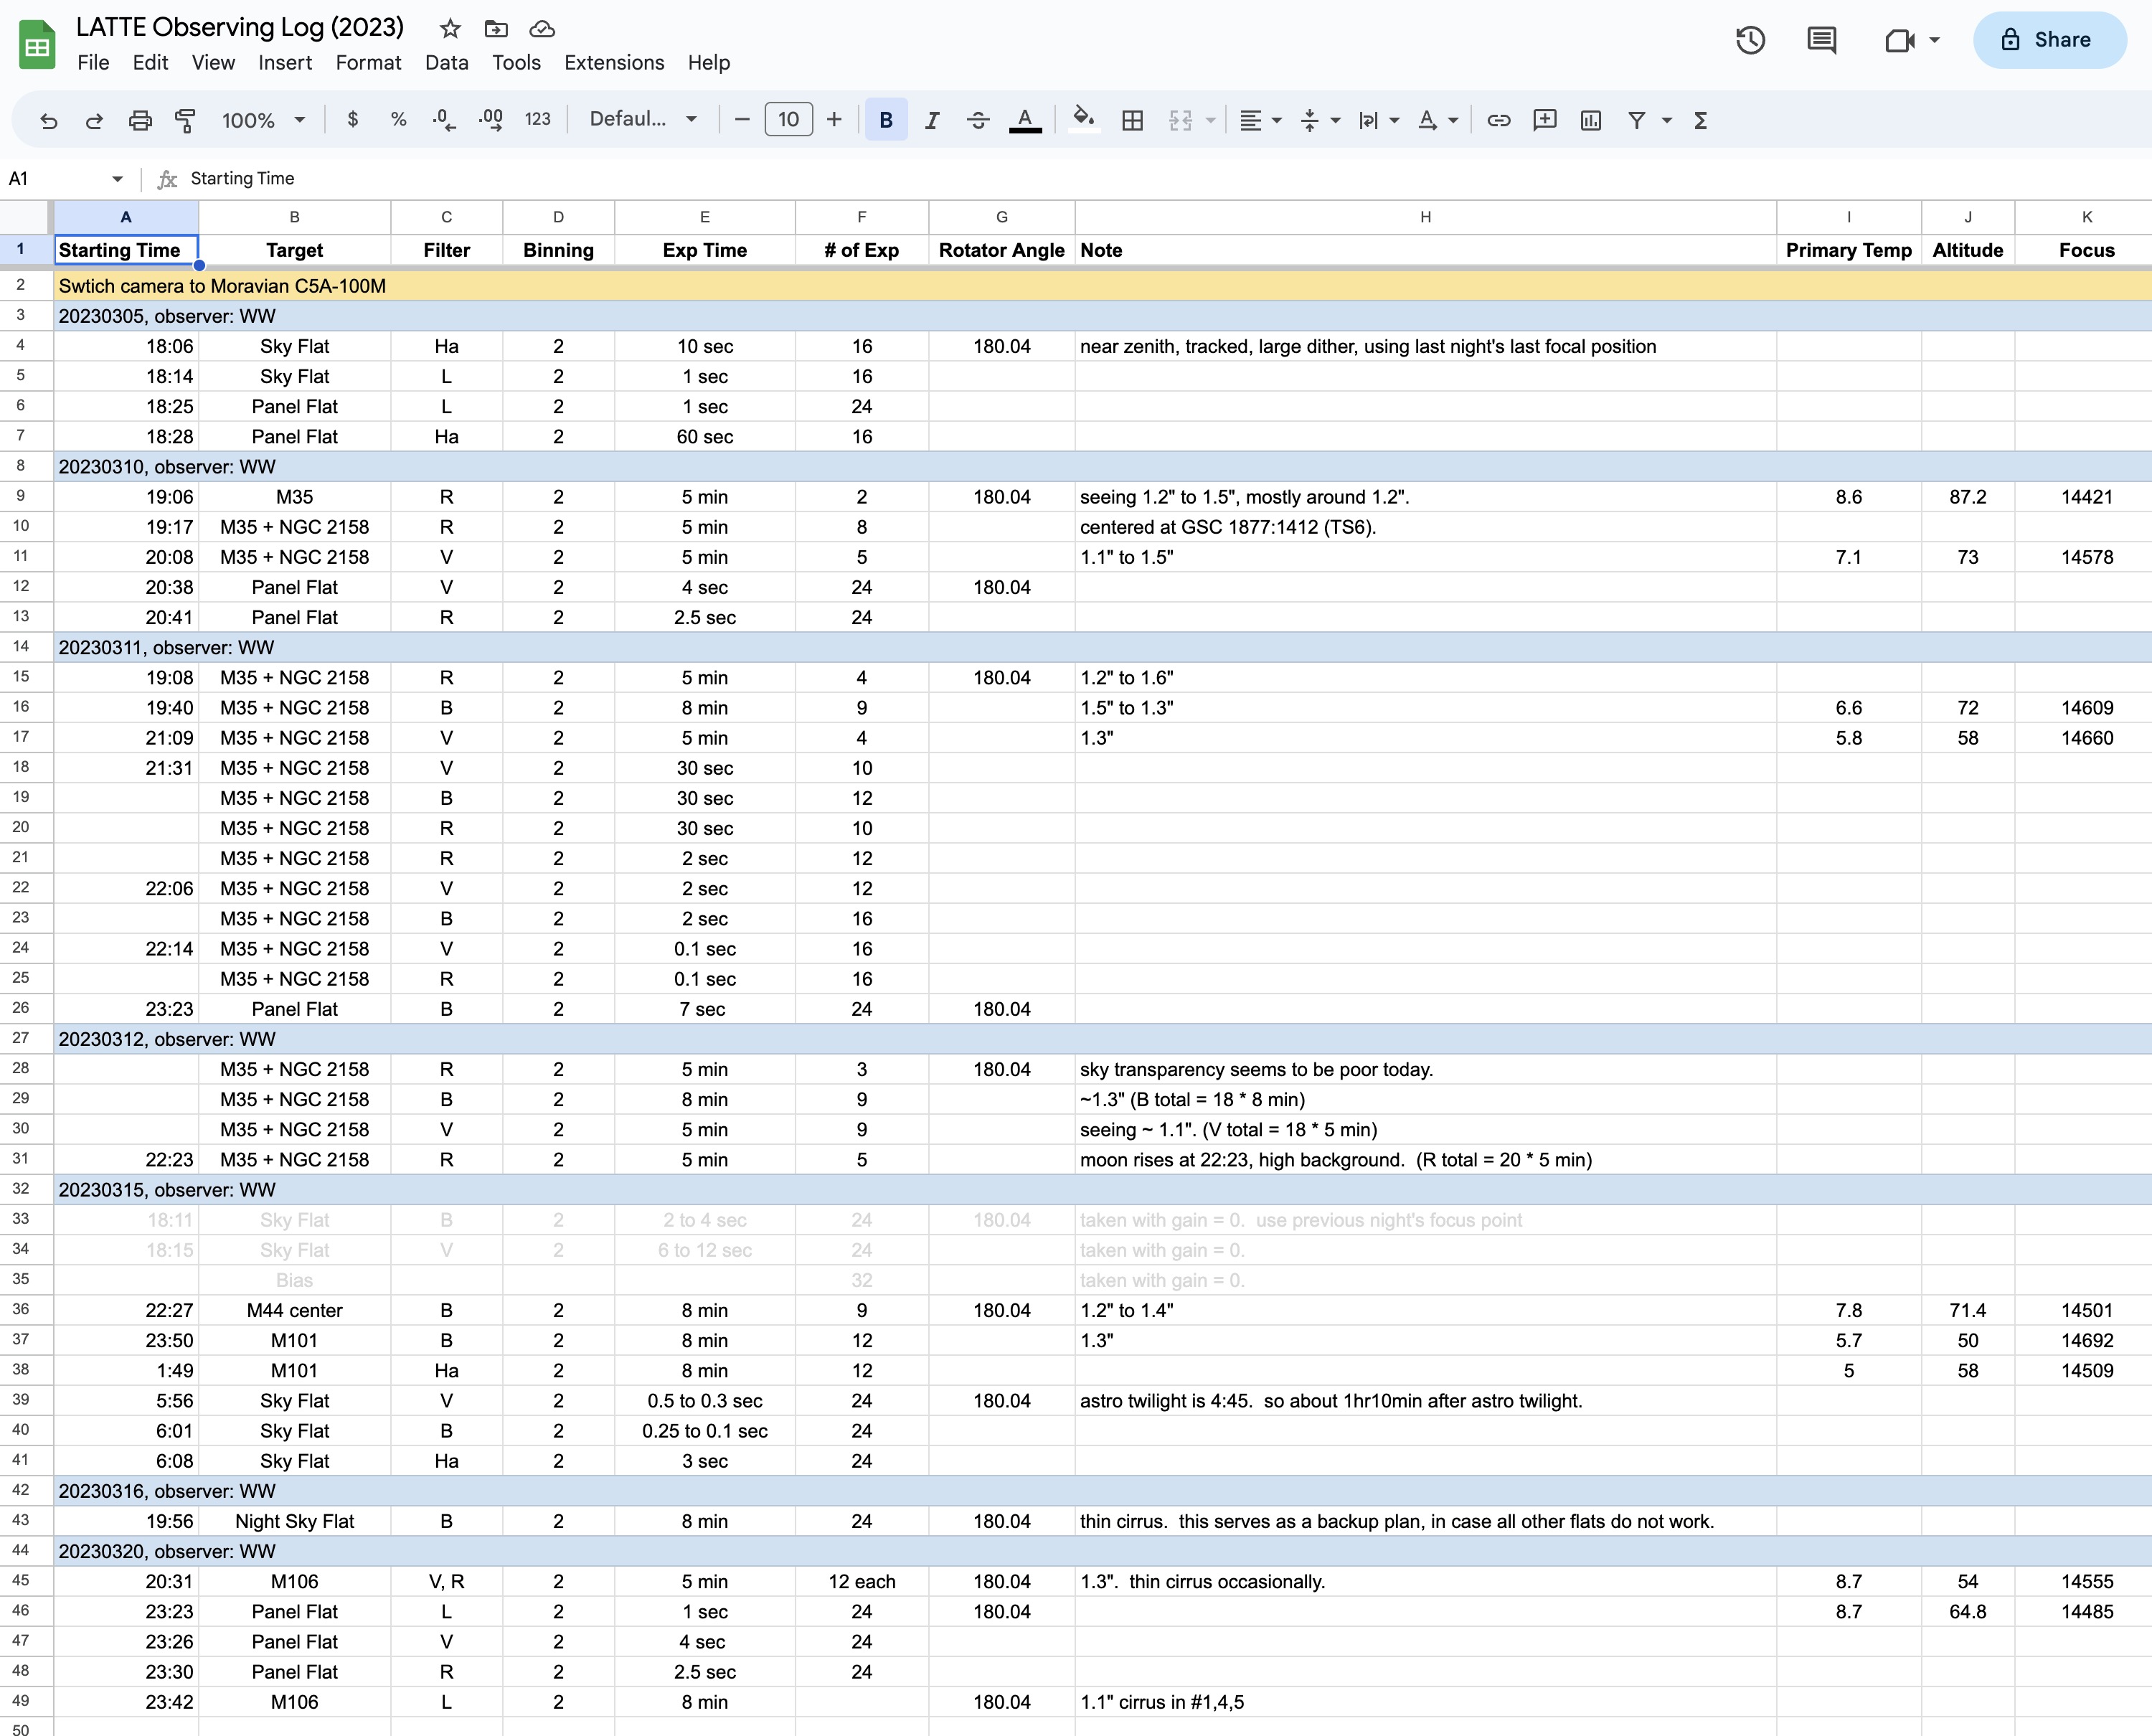Viewport: 2152px width, 1736px height.
Task: Open the 123 number format menu
Action: click(538, 119)
